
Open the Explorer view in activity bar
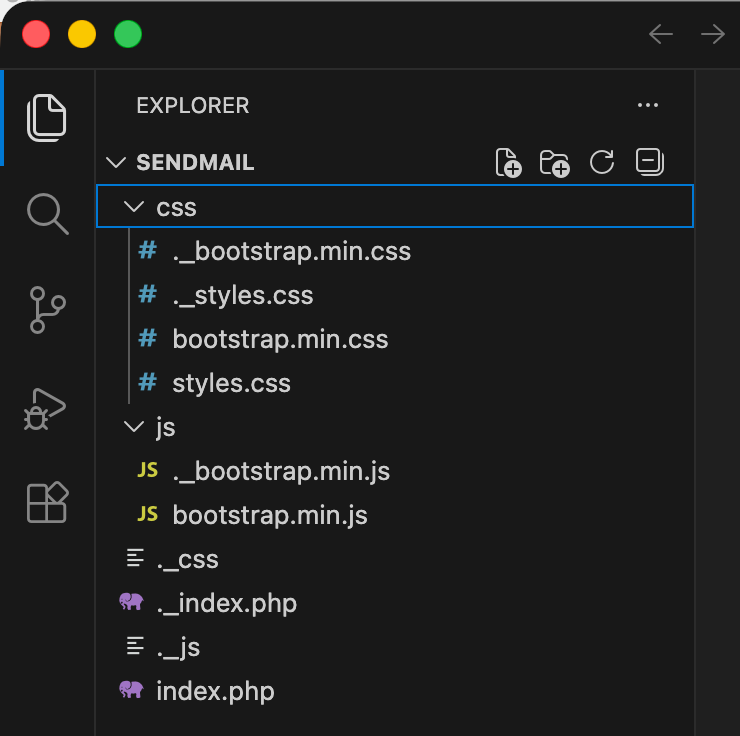[x=47, y=117]
